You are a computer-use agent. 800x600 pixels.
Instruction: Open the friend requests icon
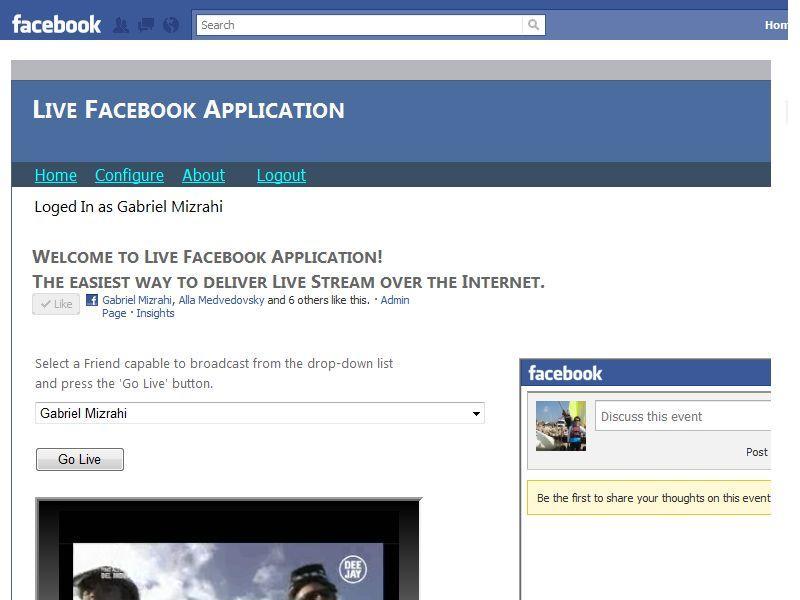click(121, 25)
